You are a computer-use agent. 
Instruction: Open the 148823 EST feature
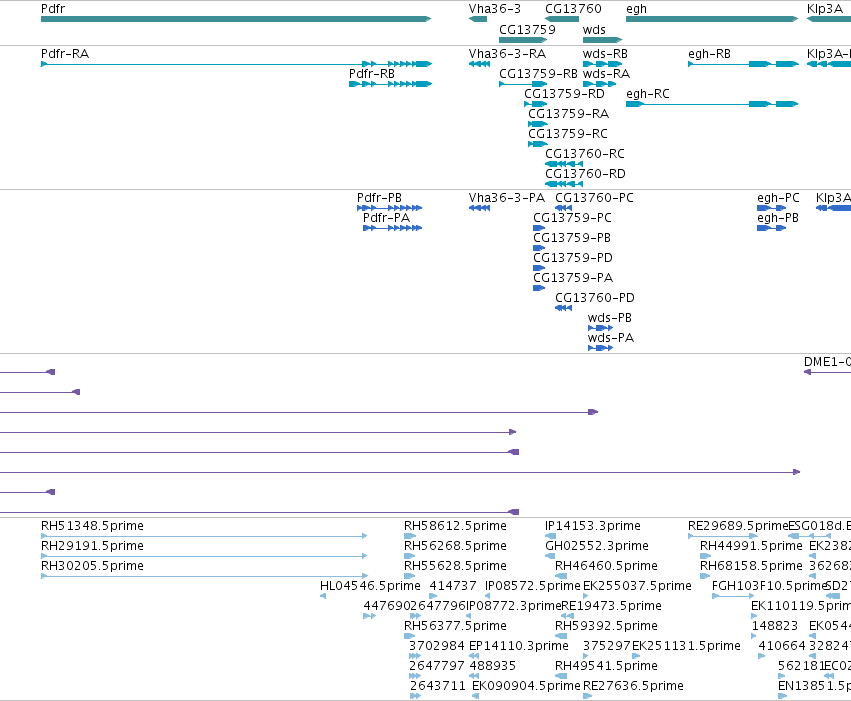[x=754, y=636]
